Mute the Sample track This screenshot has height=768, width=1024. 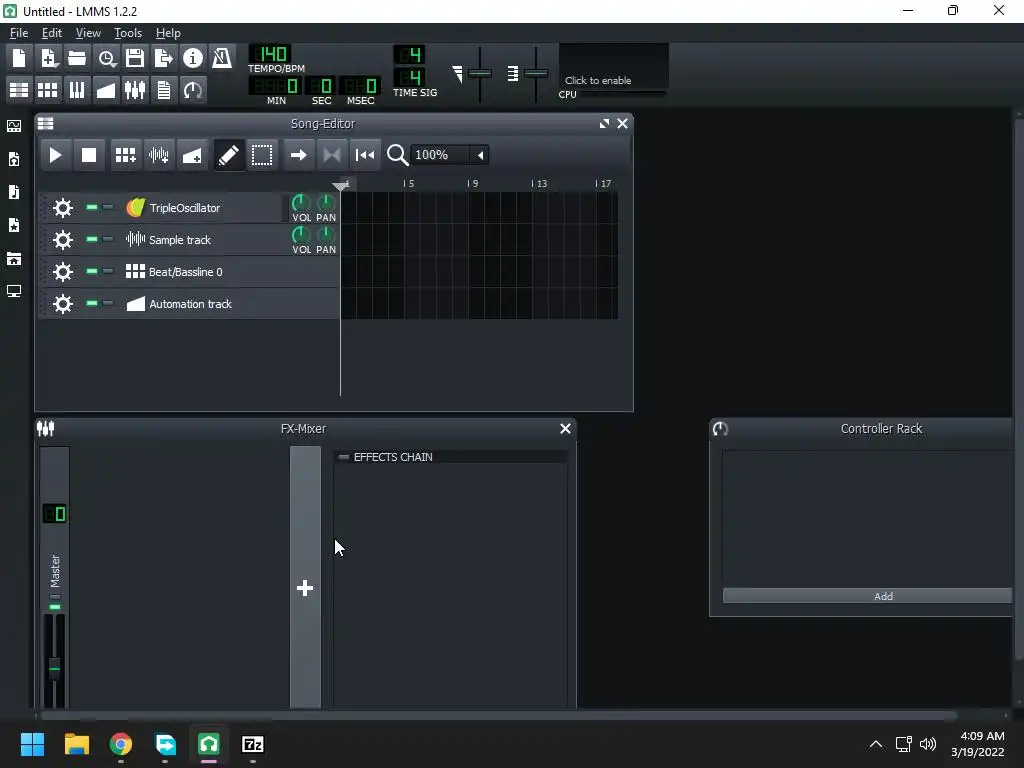[x=92, y=240]
